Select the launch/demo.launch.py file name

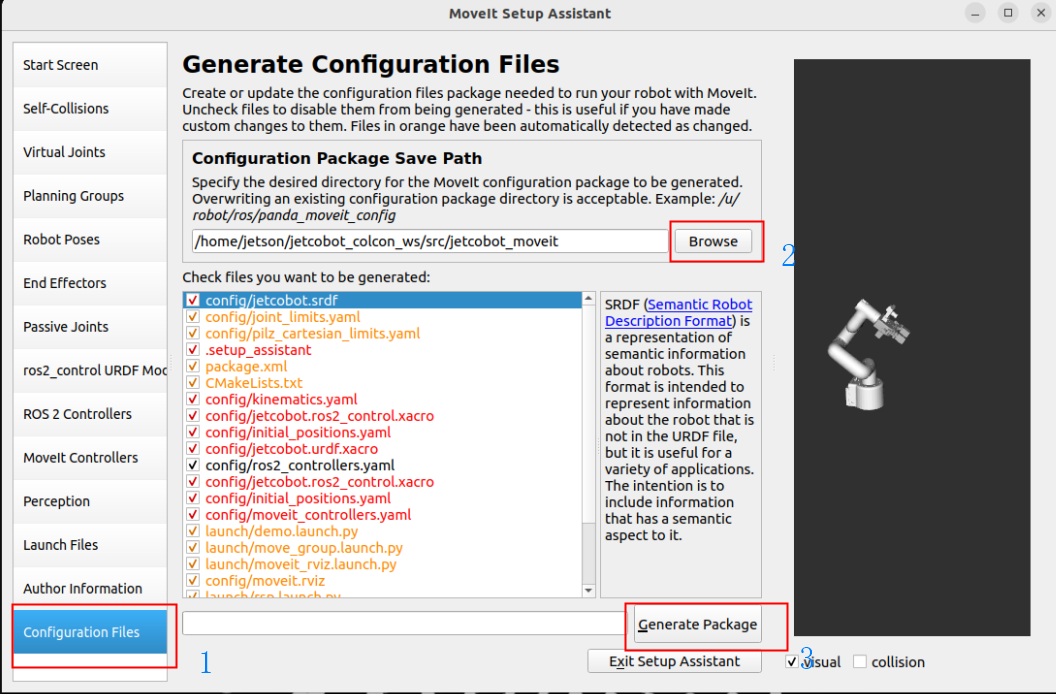[282, 532]
